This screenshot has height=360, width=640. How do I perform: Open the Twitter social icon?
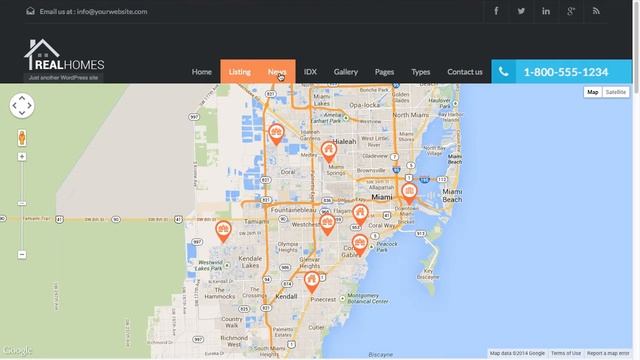[521, 11]
